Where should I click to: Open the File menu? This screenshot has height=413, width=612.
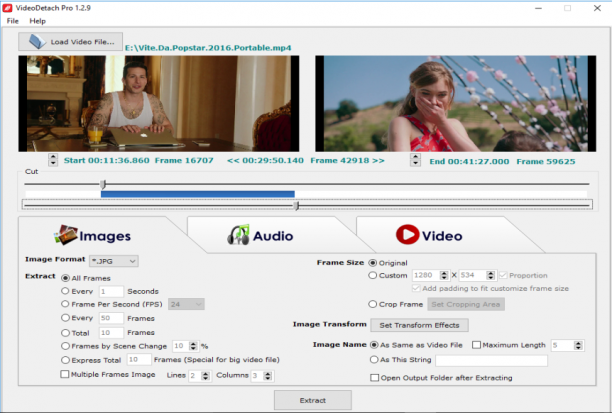coord(12,21)
